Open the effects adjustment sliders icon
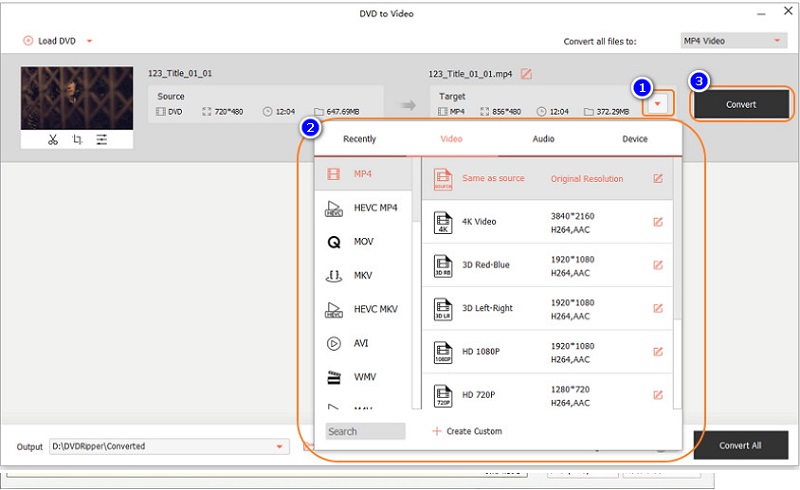This screenshot has width=800, height=490. 101,140
